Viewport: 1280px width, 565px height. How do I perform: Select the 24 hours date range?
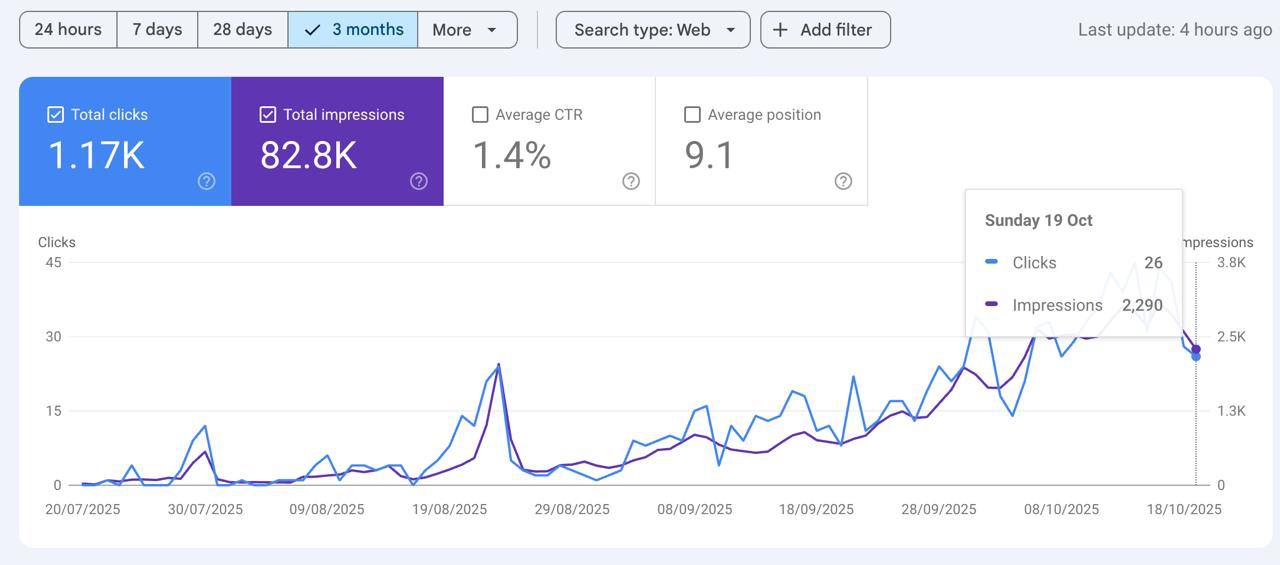pyautogui.click(x=68, y=30)
